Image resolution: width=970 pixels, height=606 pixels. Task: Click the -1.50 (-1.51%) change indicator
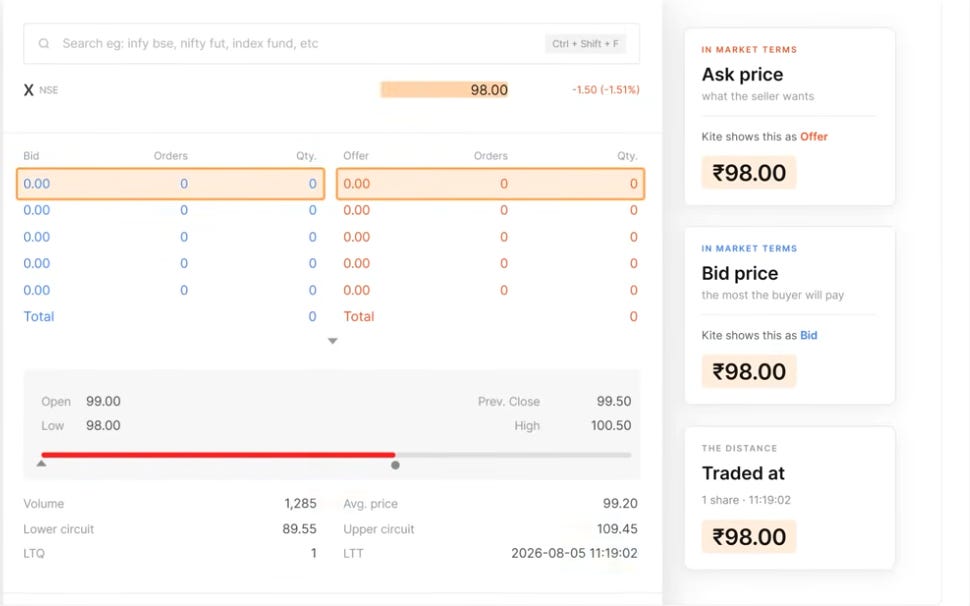tap(606, 90)
